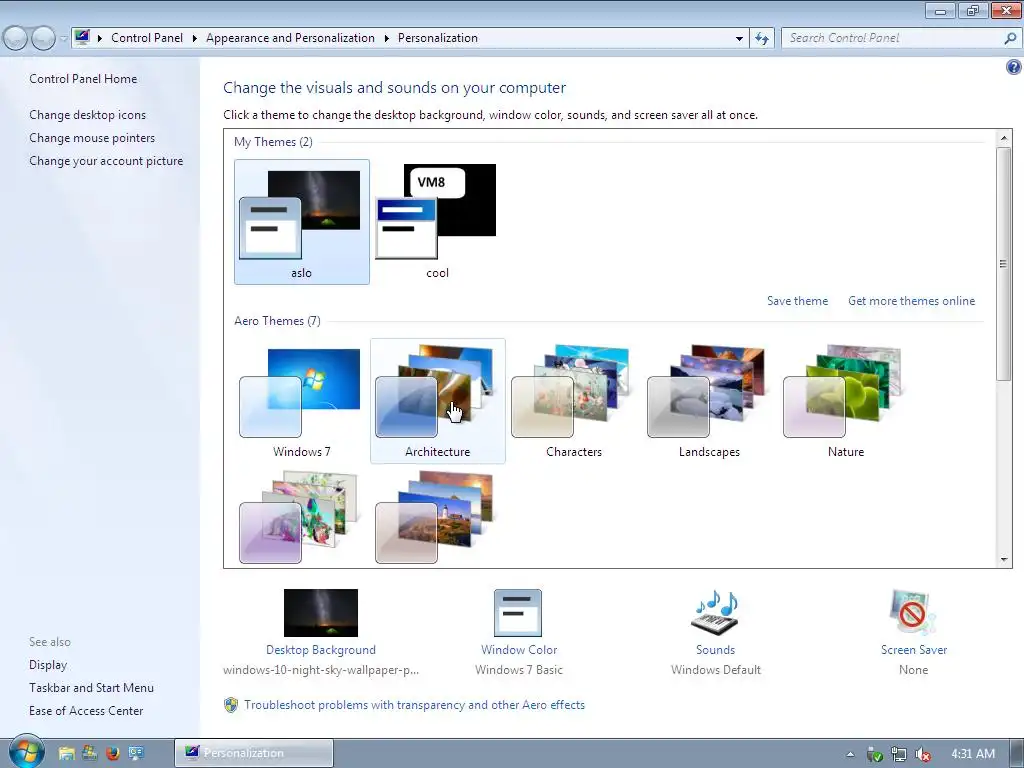Click the Desktop Background link
This screenshot has width=1024, height=768.
[x=321, y=650]
